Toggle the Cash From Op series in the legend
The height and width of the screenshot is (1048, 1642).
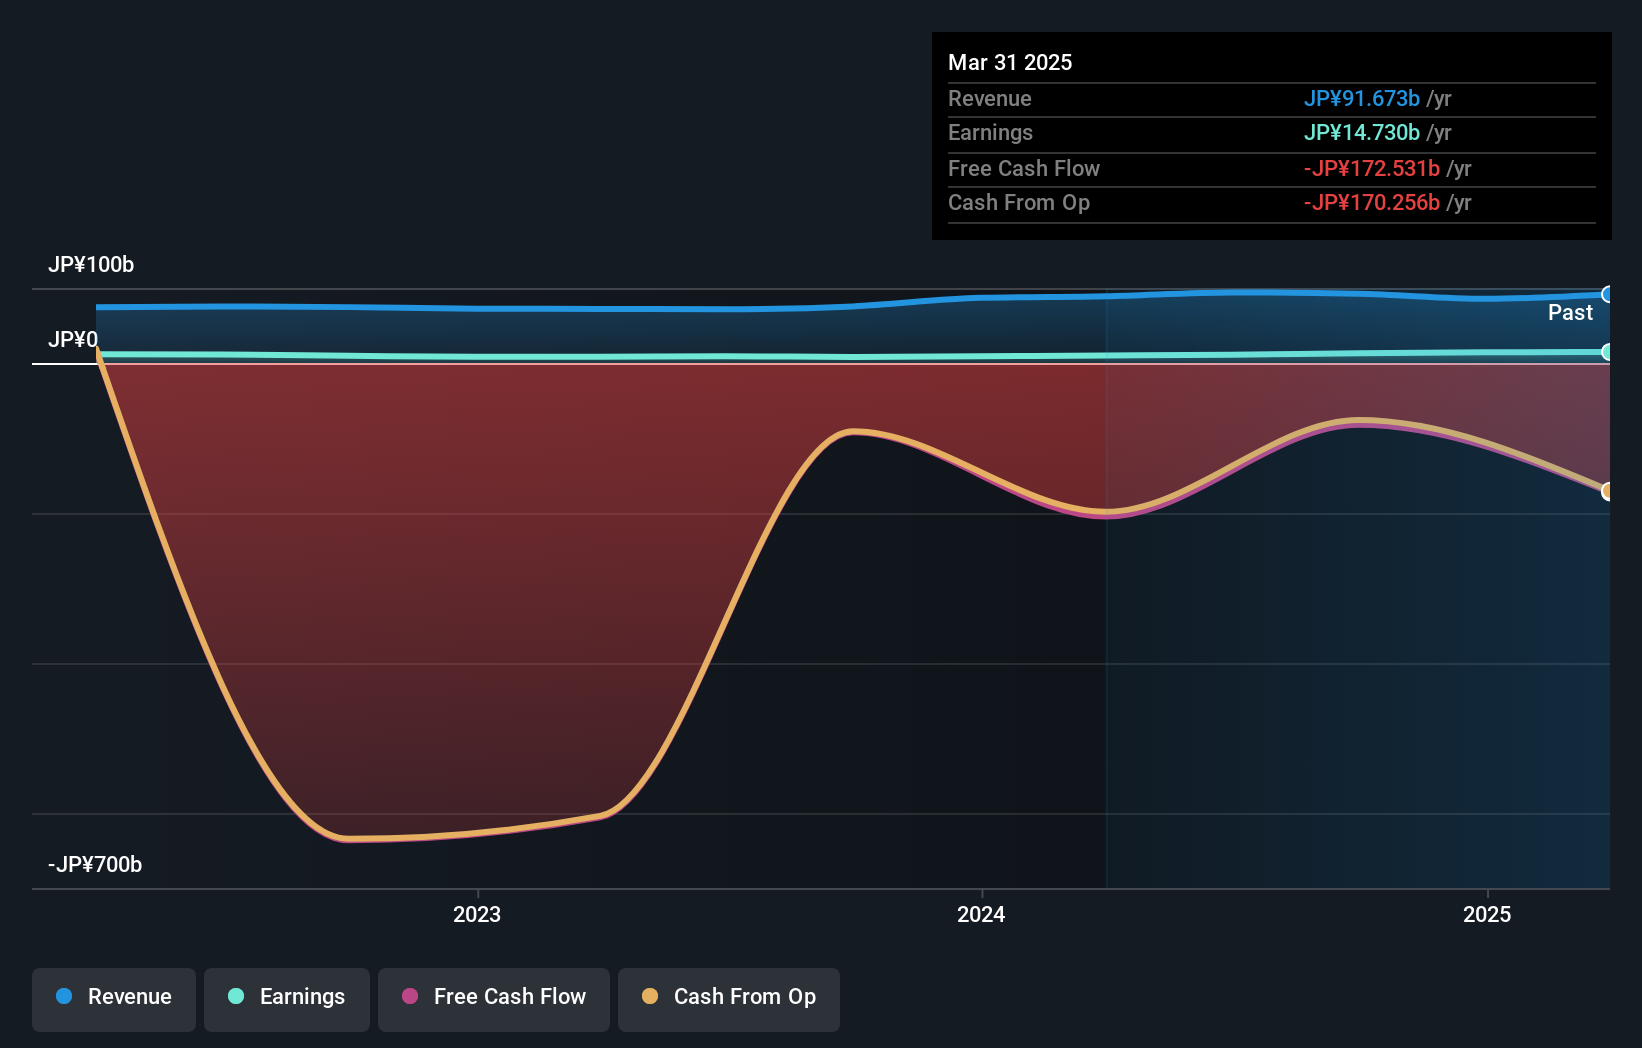[729, 999]
